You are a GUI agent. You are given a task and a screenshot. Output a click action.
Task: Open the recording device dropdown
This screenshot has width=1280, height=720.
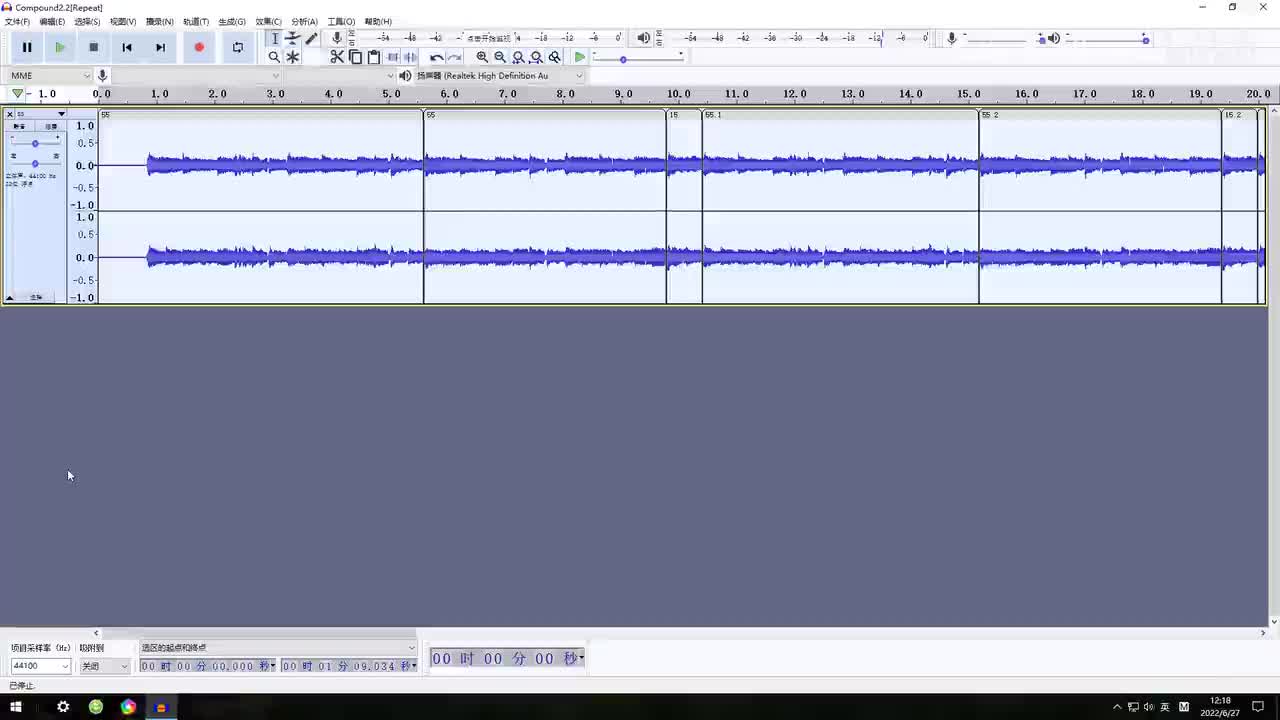196,75
